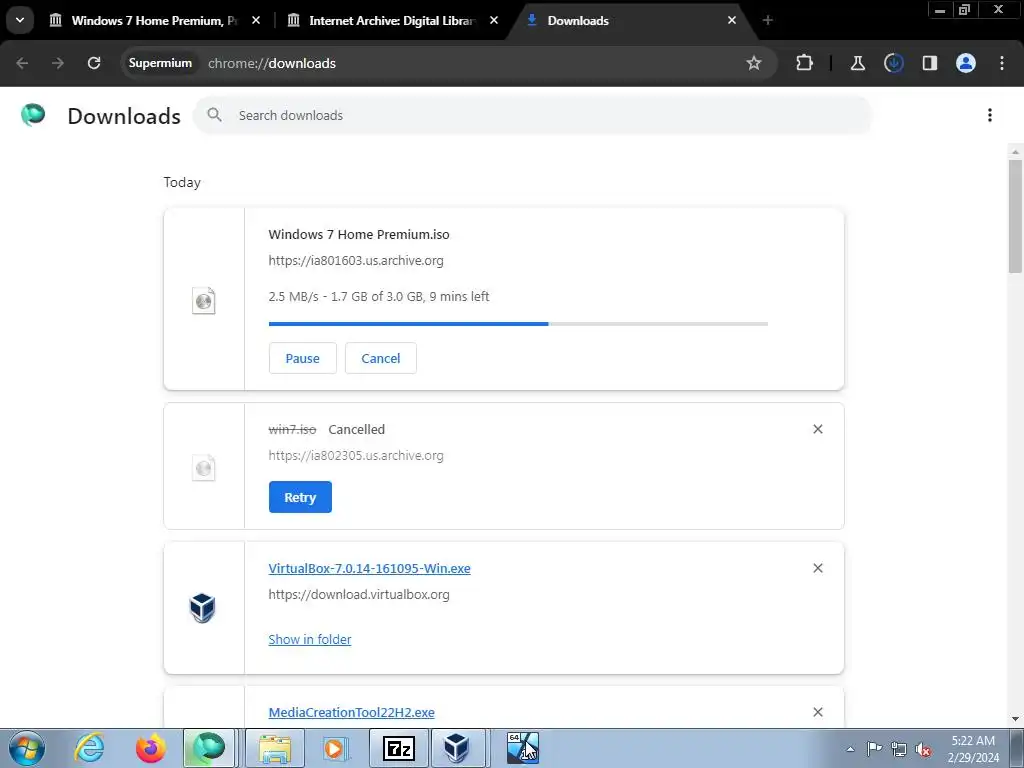1024x768 pixels.
Task: Open the tab search dropdown arrow
Action: [x=20, y=20]
